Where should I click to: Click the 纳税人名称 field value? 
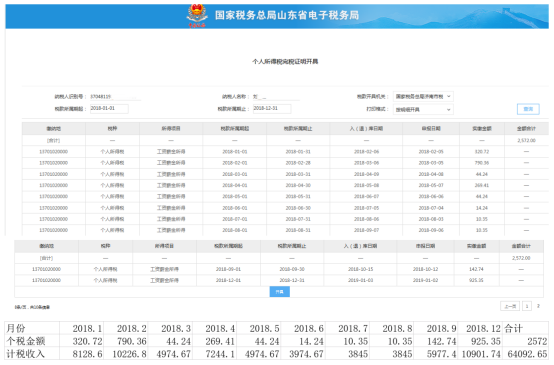coord(276,96)
